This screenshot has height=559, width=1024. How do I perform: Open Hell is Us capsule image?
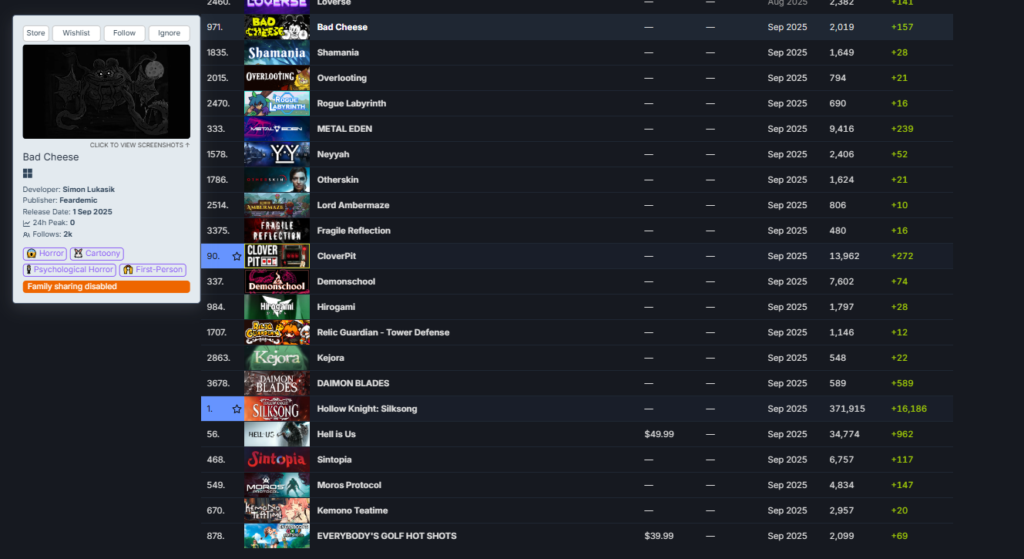coord(277,435)
